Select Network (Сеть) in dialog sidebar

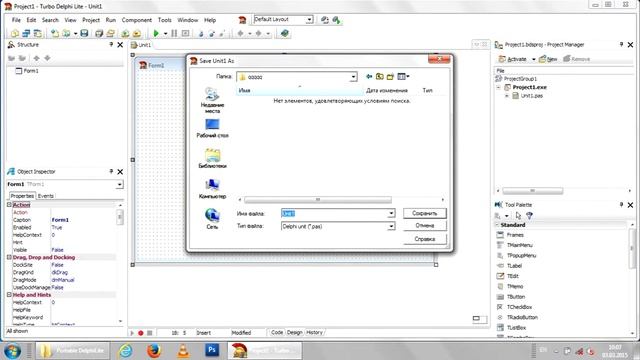tap(212, 218)
